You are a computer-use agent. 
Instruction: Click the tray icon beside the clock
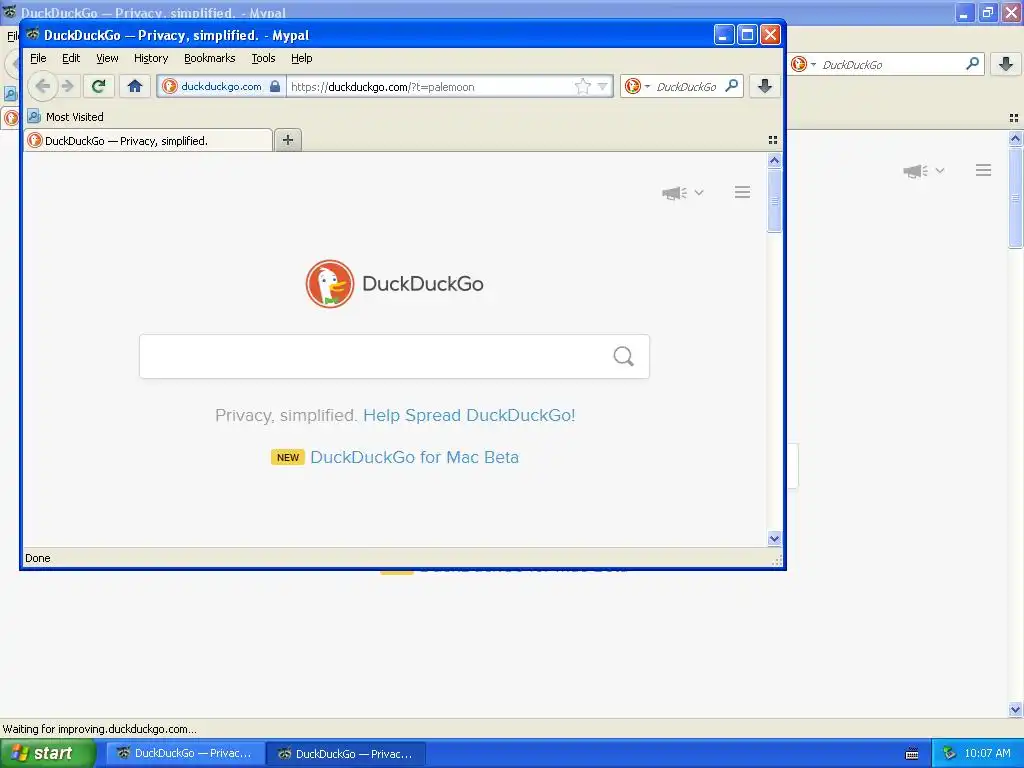point(949,753)
